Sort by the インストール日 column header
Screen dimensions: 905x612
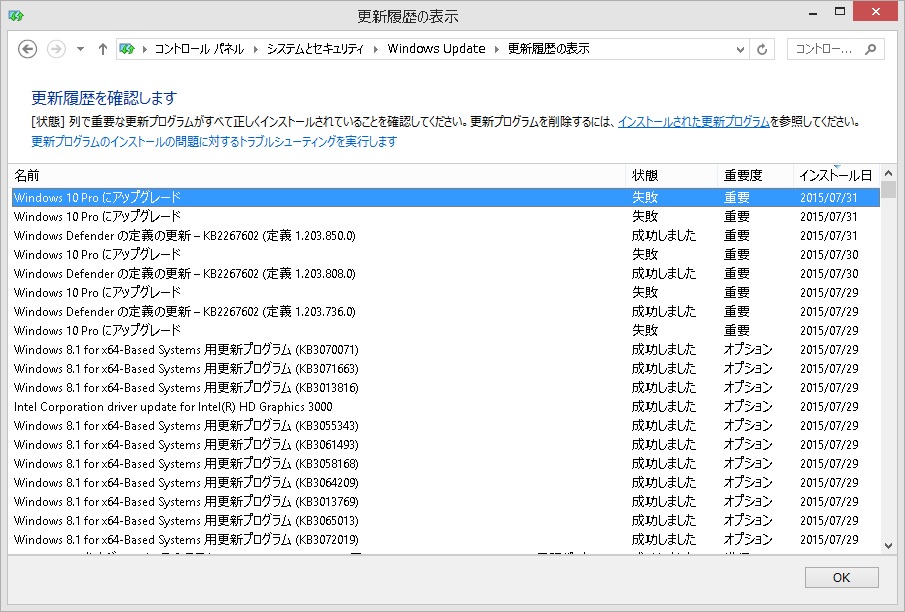836,176
